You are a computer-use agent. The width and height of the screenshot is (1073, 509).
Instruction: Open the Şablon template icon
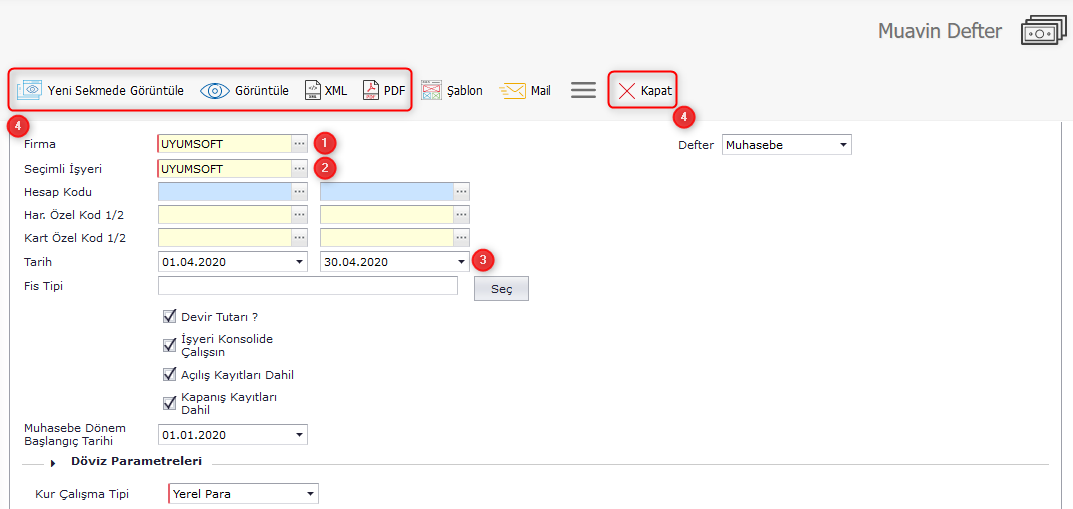pos(431,90)
